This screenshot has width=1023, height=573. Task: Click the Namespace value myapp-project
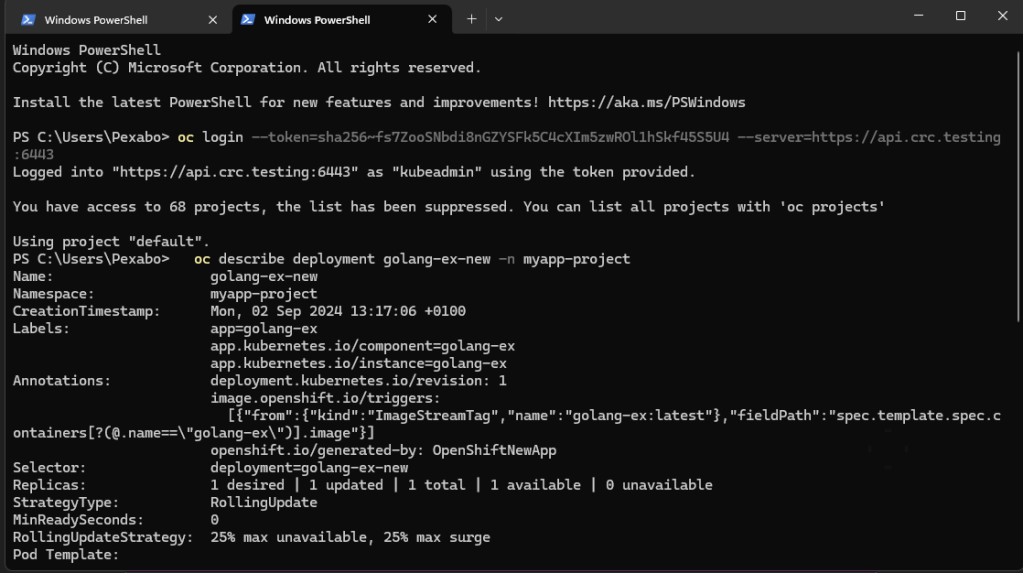point(264,294)
